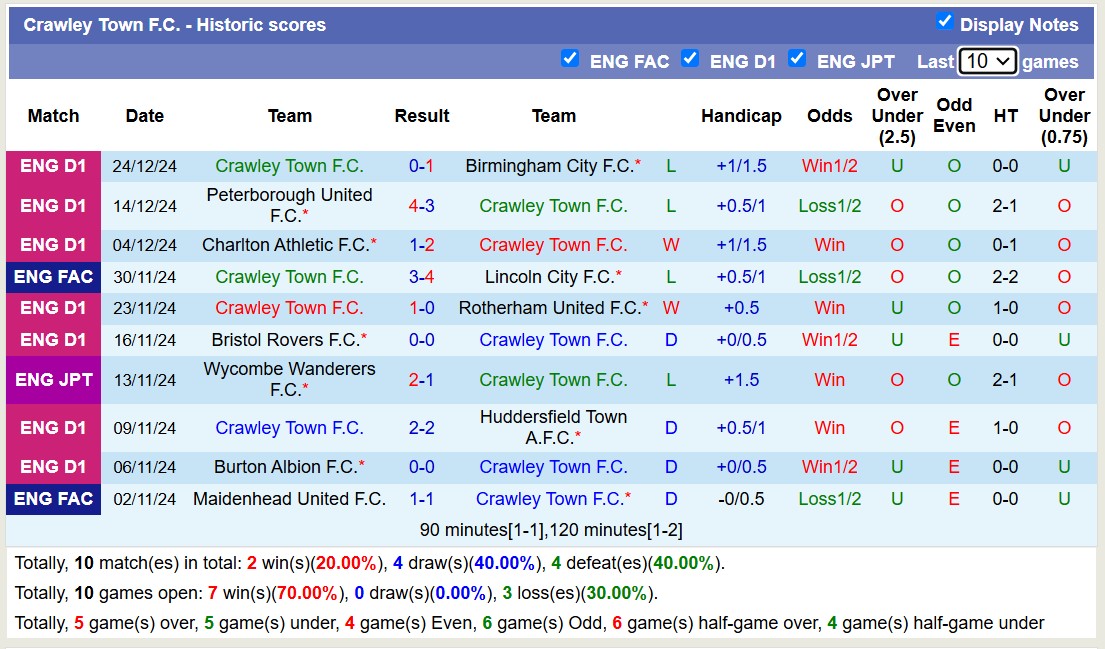Viewport: 1105px width, 649px height.
Task: Uncheck the ENG FAC filter
Action: (x=570, y=59)
